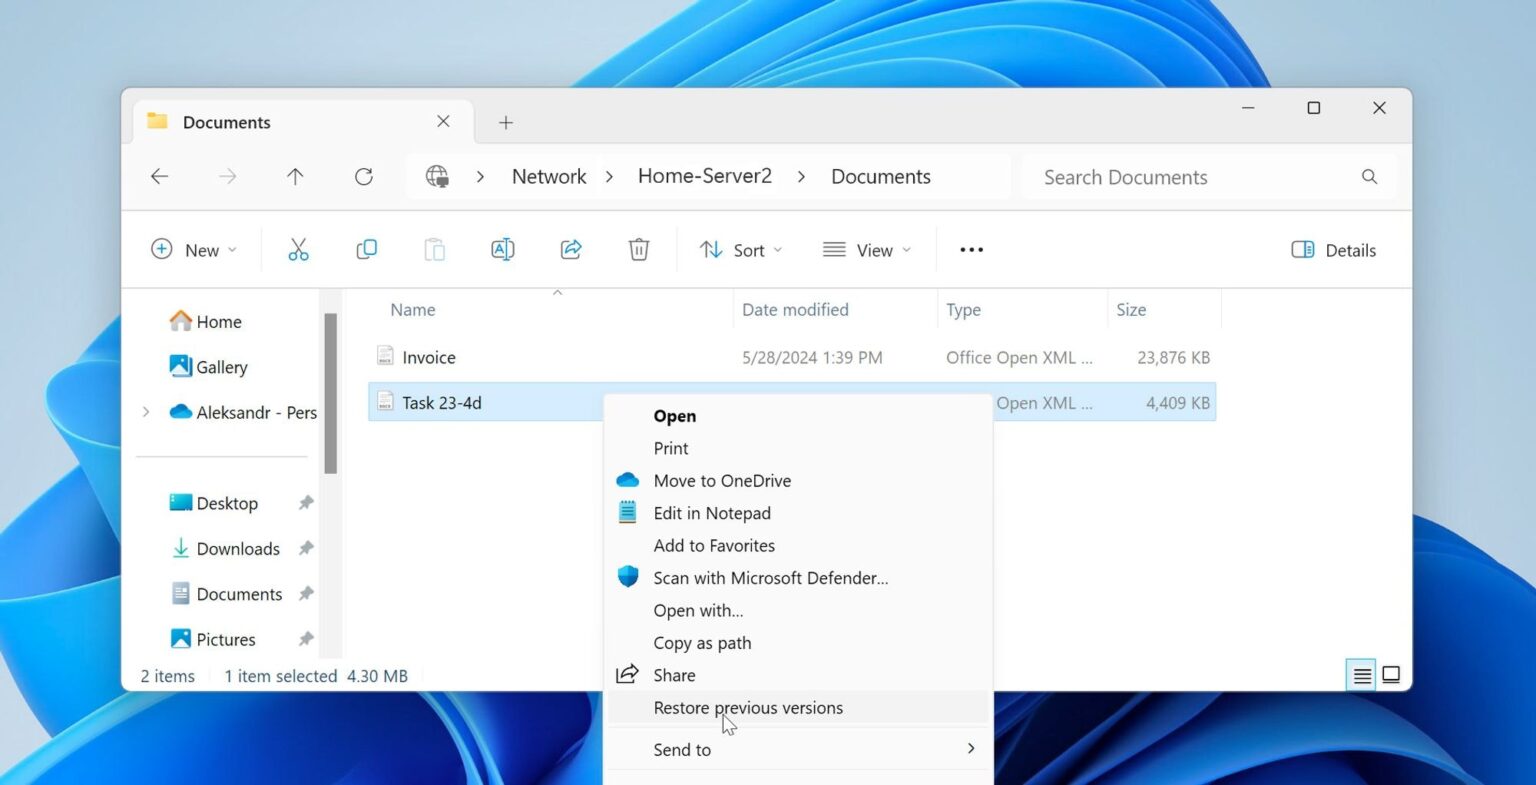The width and height of the screenshot is (1536, 785).
Task: Switch to large thumbnails view in status bar
Action: tap(1391, 675)
